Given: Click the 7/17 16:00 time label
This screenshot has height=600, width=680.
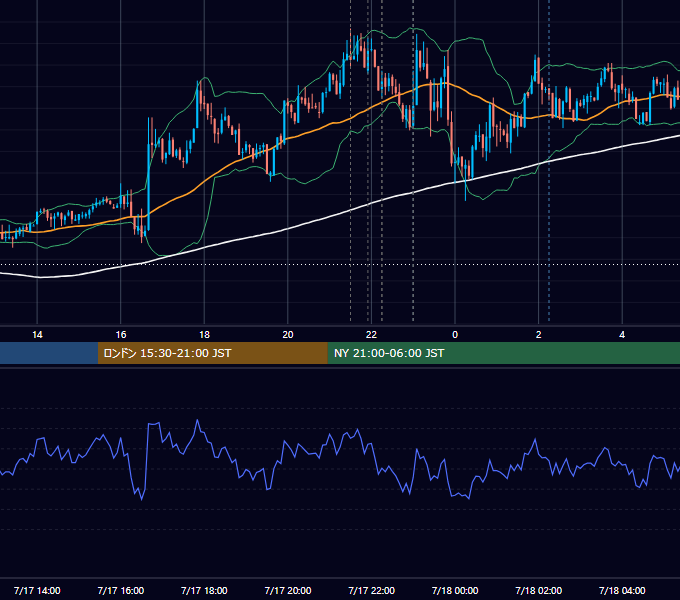Looking at the screenshot, I should click(x=121, y=590).
